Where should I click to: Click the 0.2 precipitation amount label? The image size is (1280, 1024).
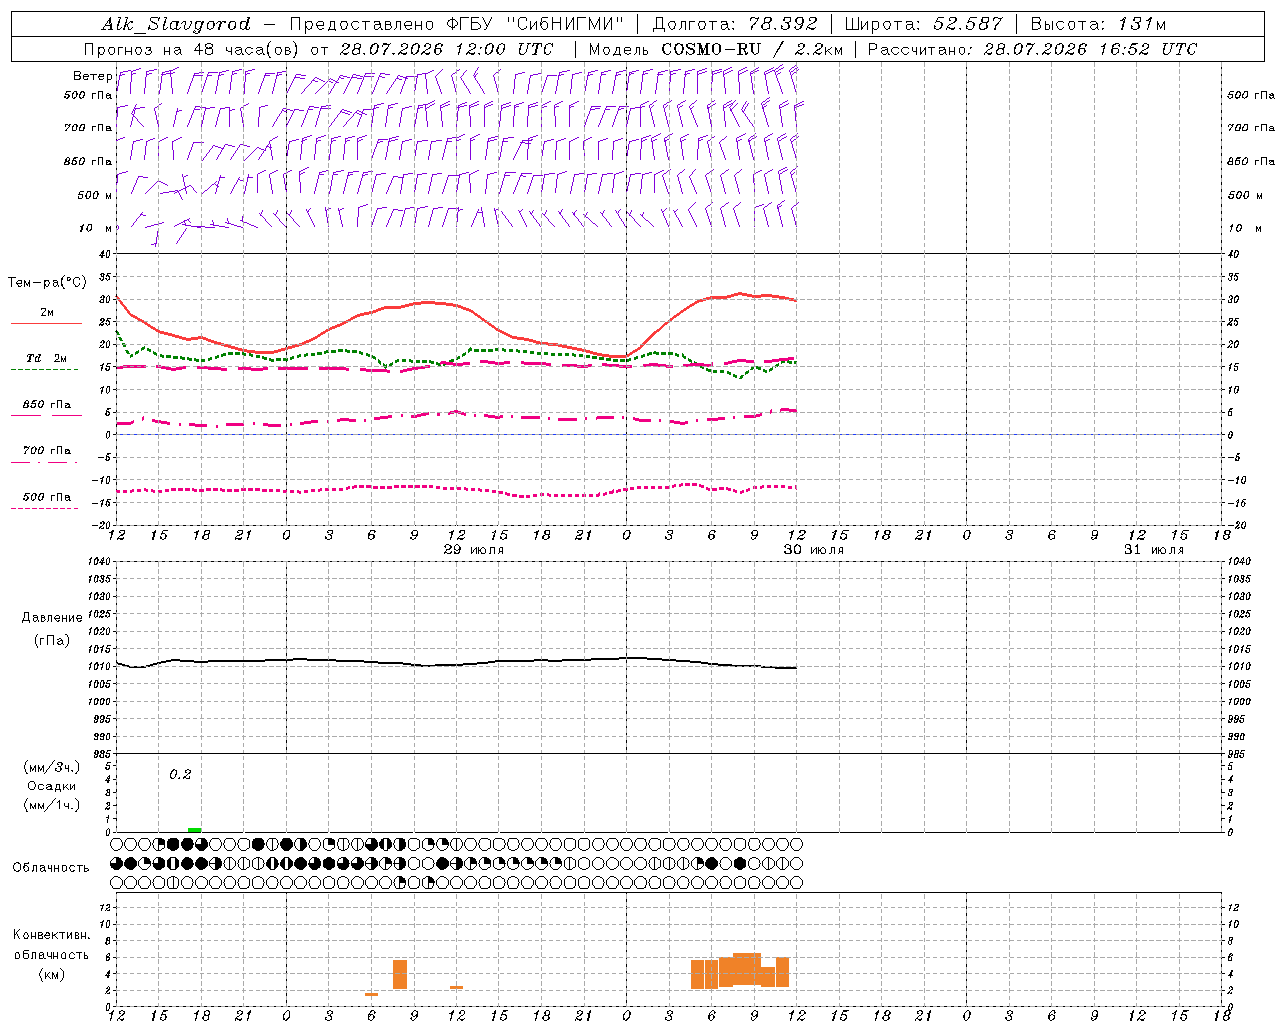(180, 774)
